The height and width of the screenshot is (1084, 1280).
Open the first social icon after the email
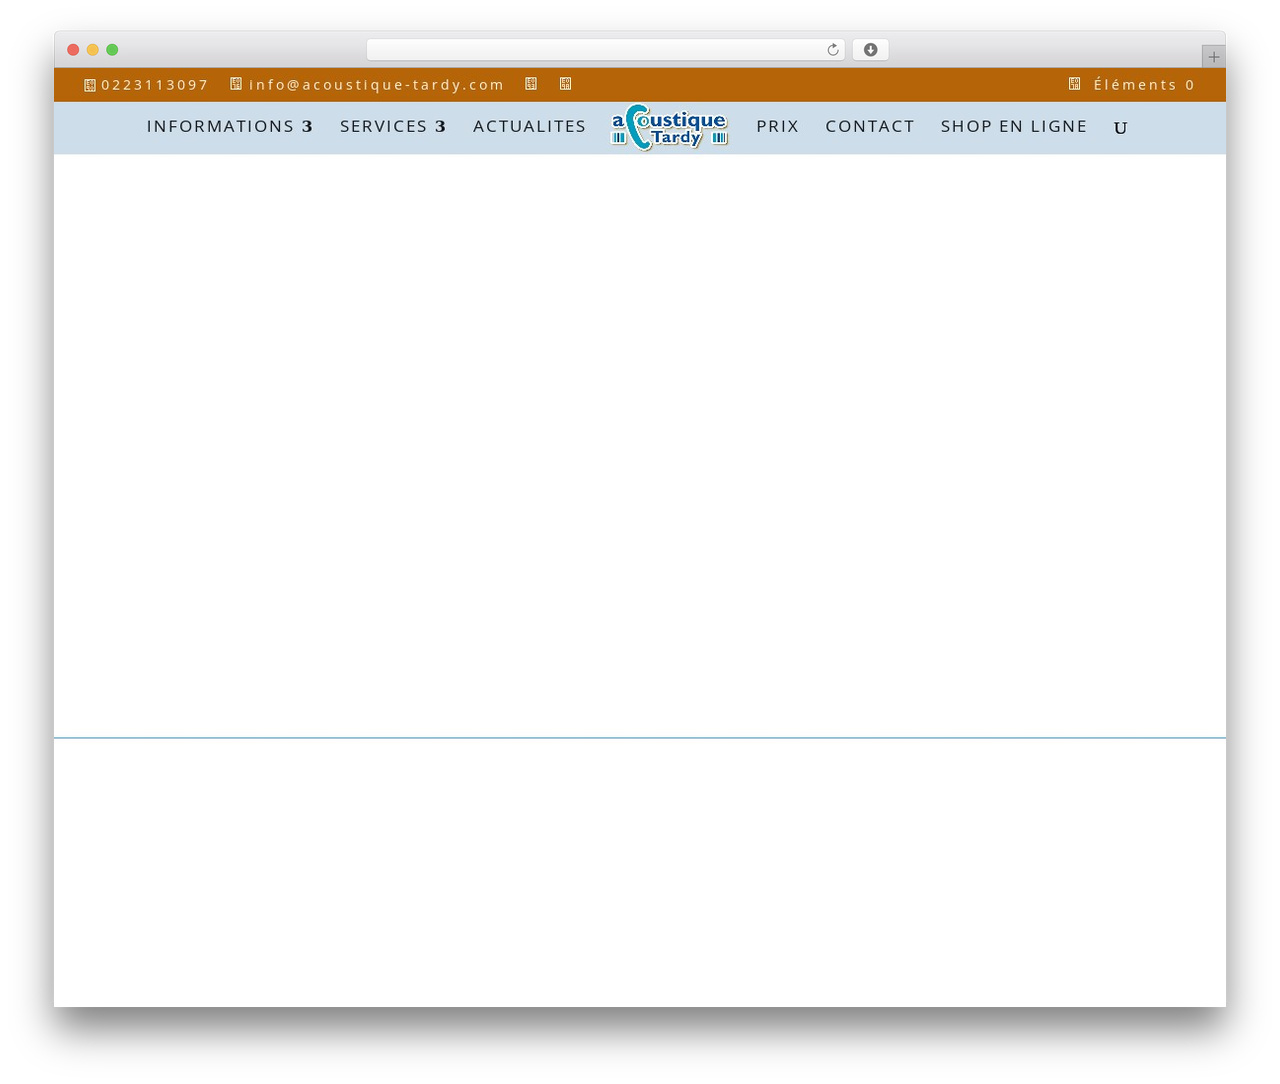pos(531,84)
